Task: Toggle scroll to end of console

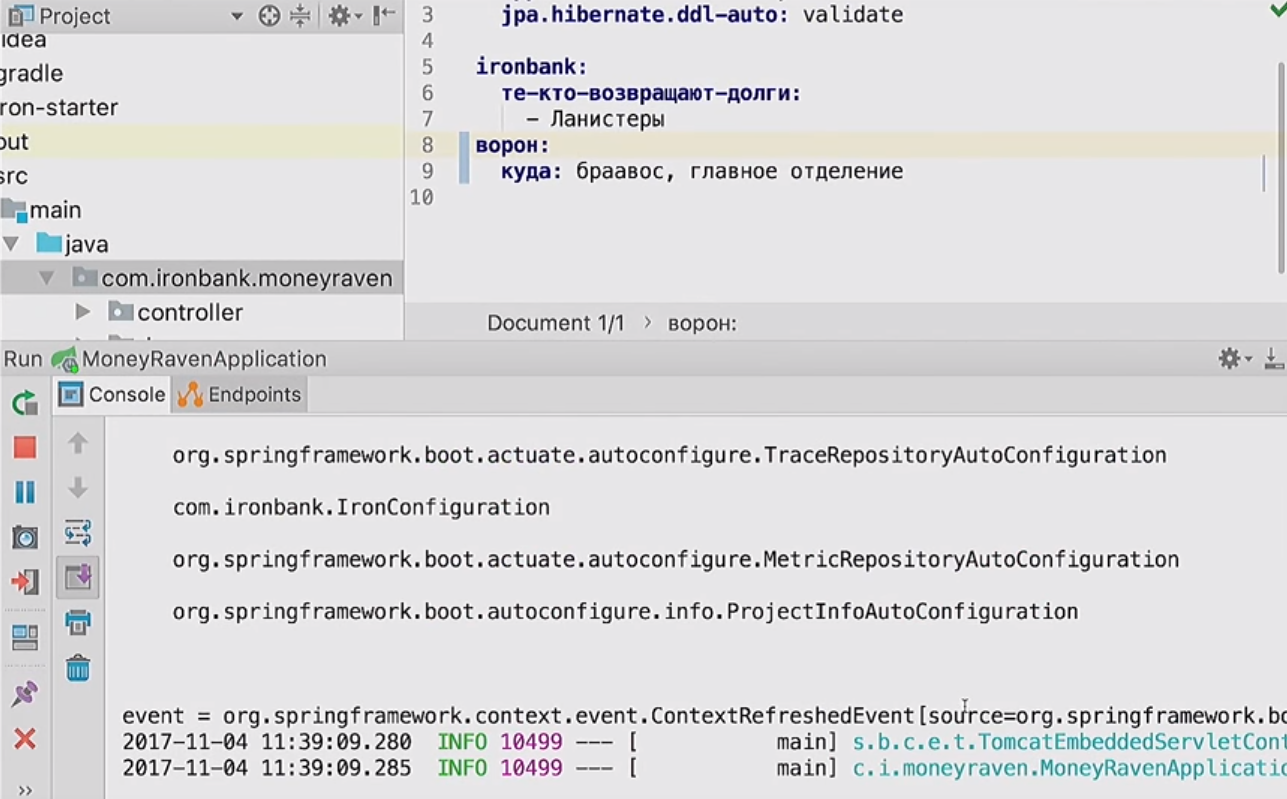Action: (78, 577)
